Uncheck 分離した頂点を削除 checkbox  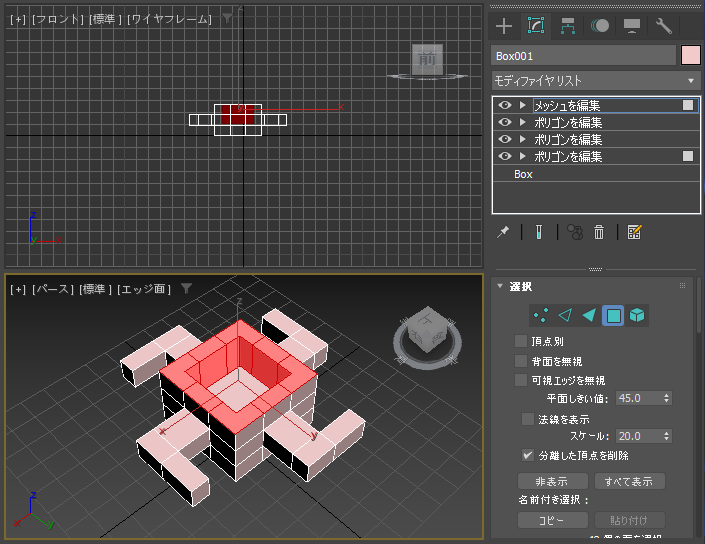pyautogui.click(x=528, y=455)
